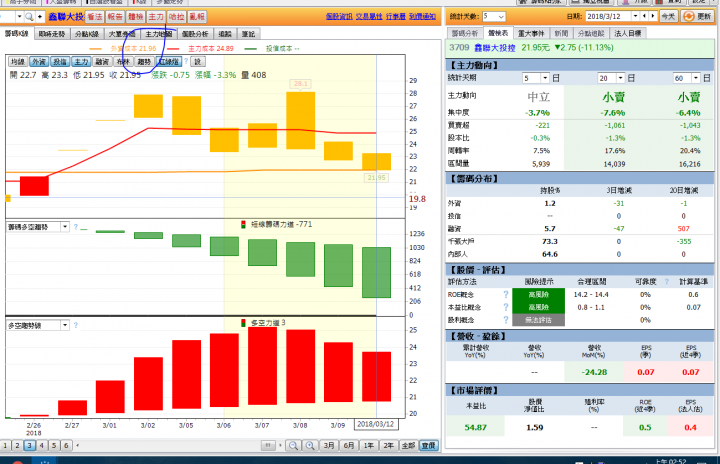The width and height of the screenshot is (720, 464).
Task: Click the 亂報 toolbar button
Action: point(197,17)
